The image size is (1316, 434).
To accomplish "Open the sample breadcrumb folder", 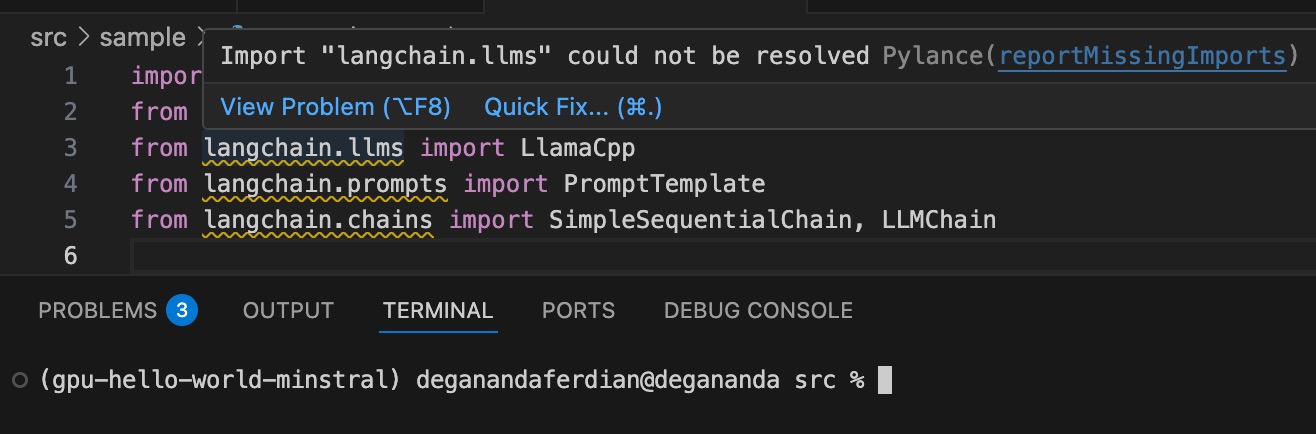I will [142, 38].
